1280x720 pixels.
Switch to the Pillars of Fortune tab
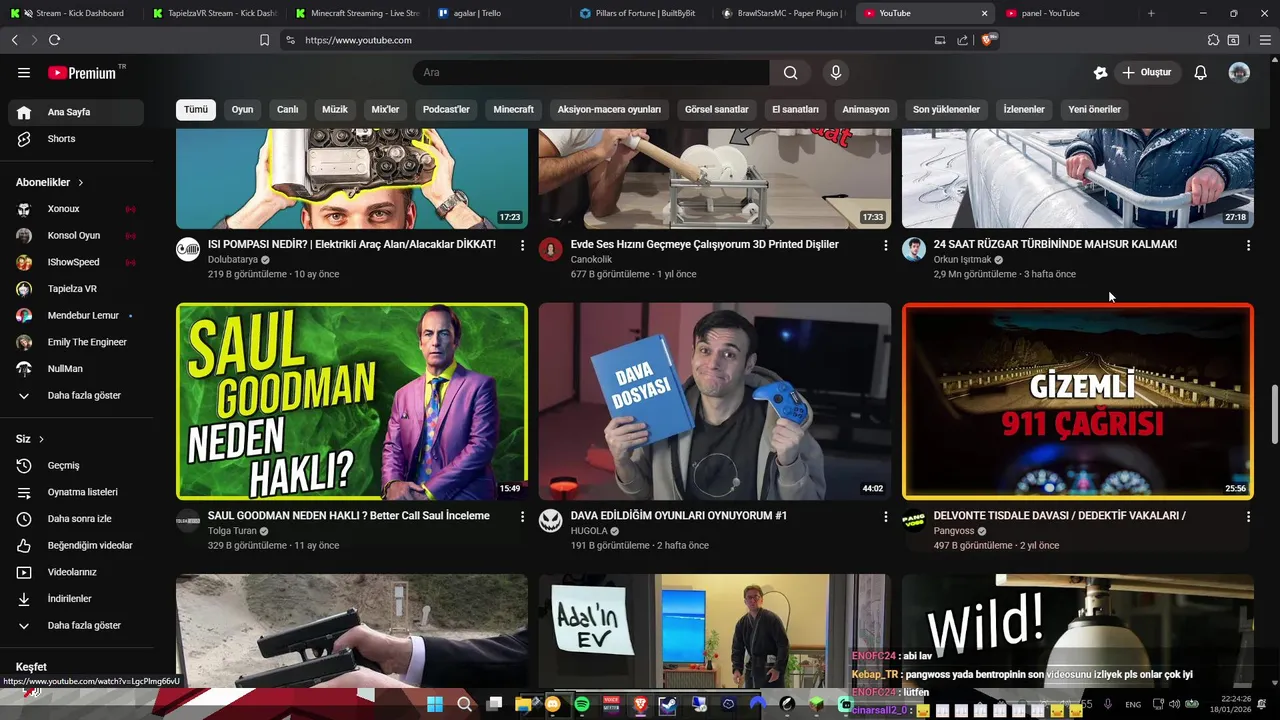(640, 13)
